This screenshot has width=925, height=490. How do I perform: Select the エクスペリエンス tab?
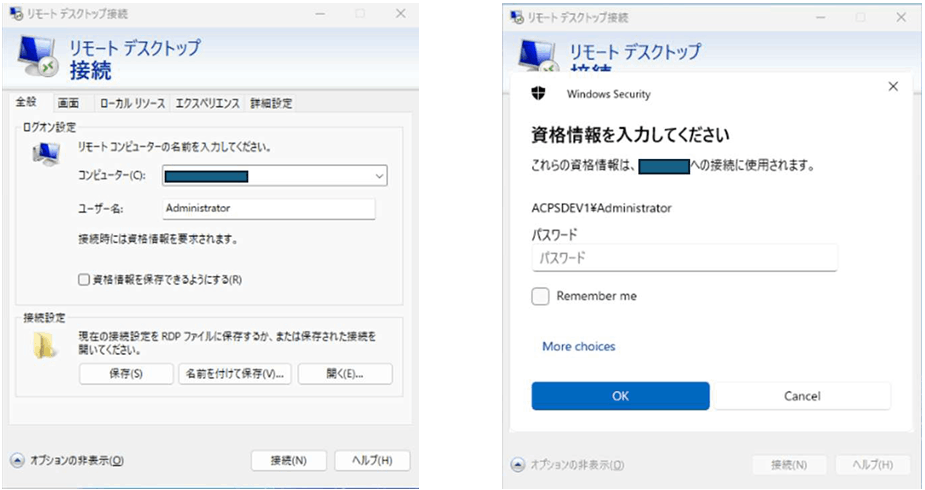(207, 103)
